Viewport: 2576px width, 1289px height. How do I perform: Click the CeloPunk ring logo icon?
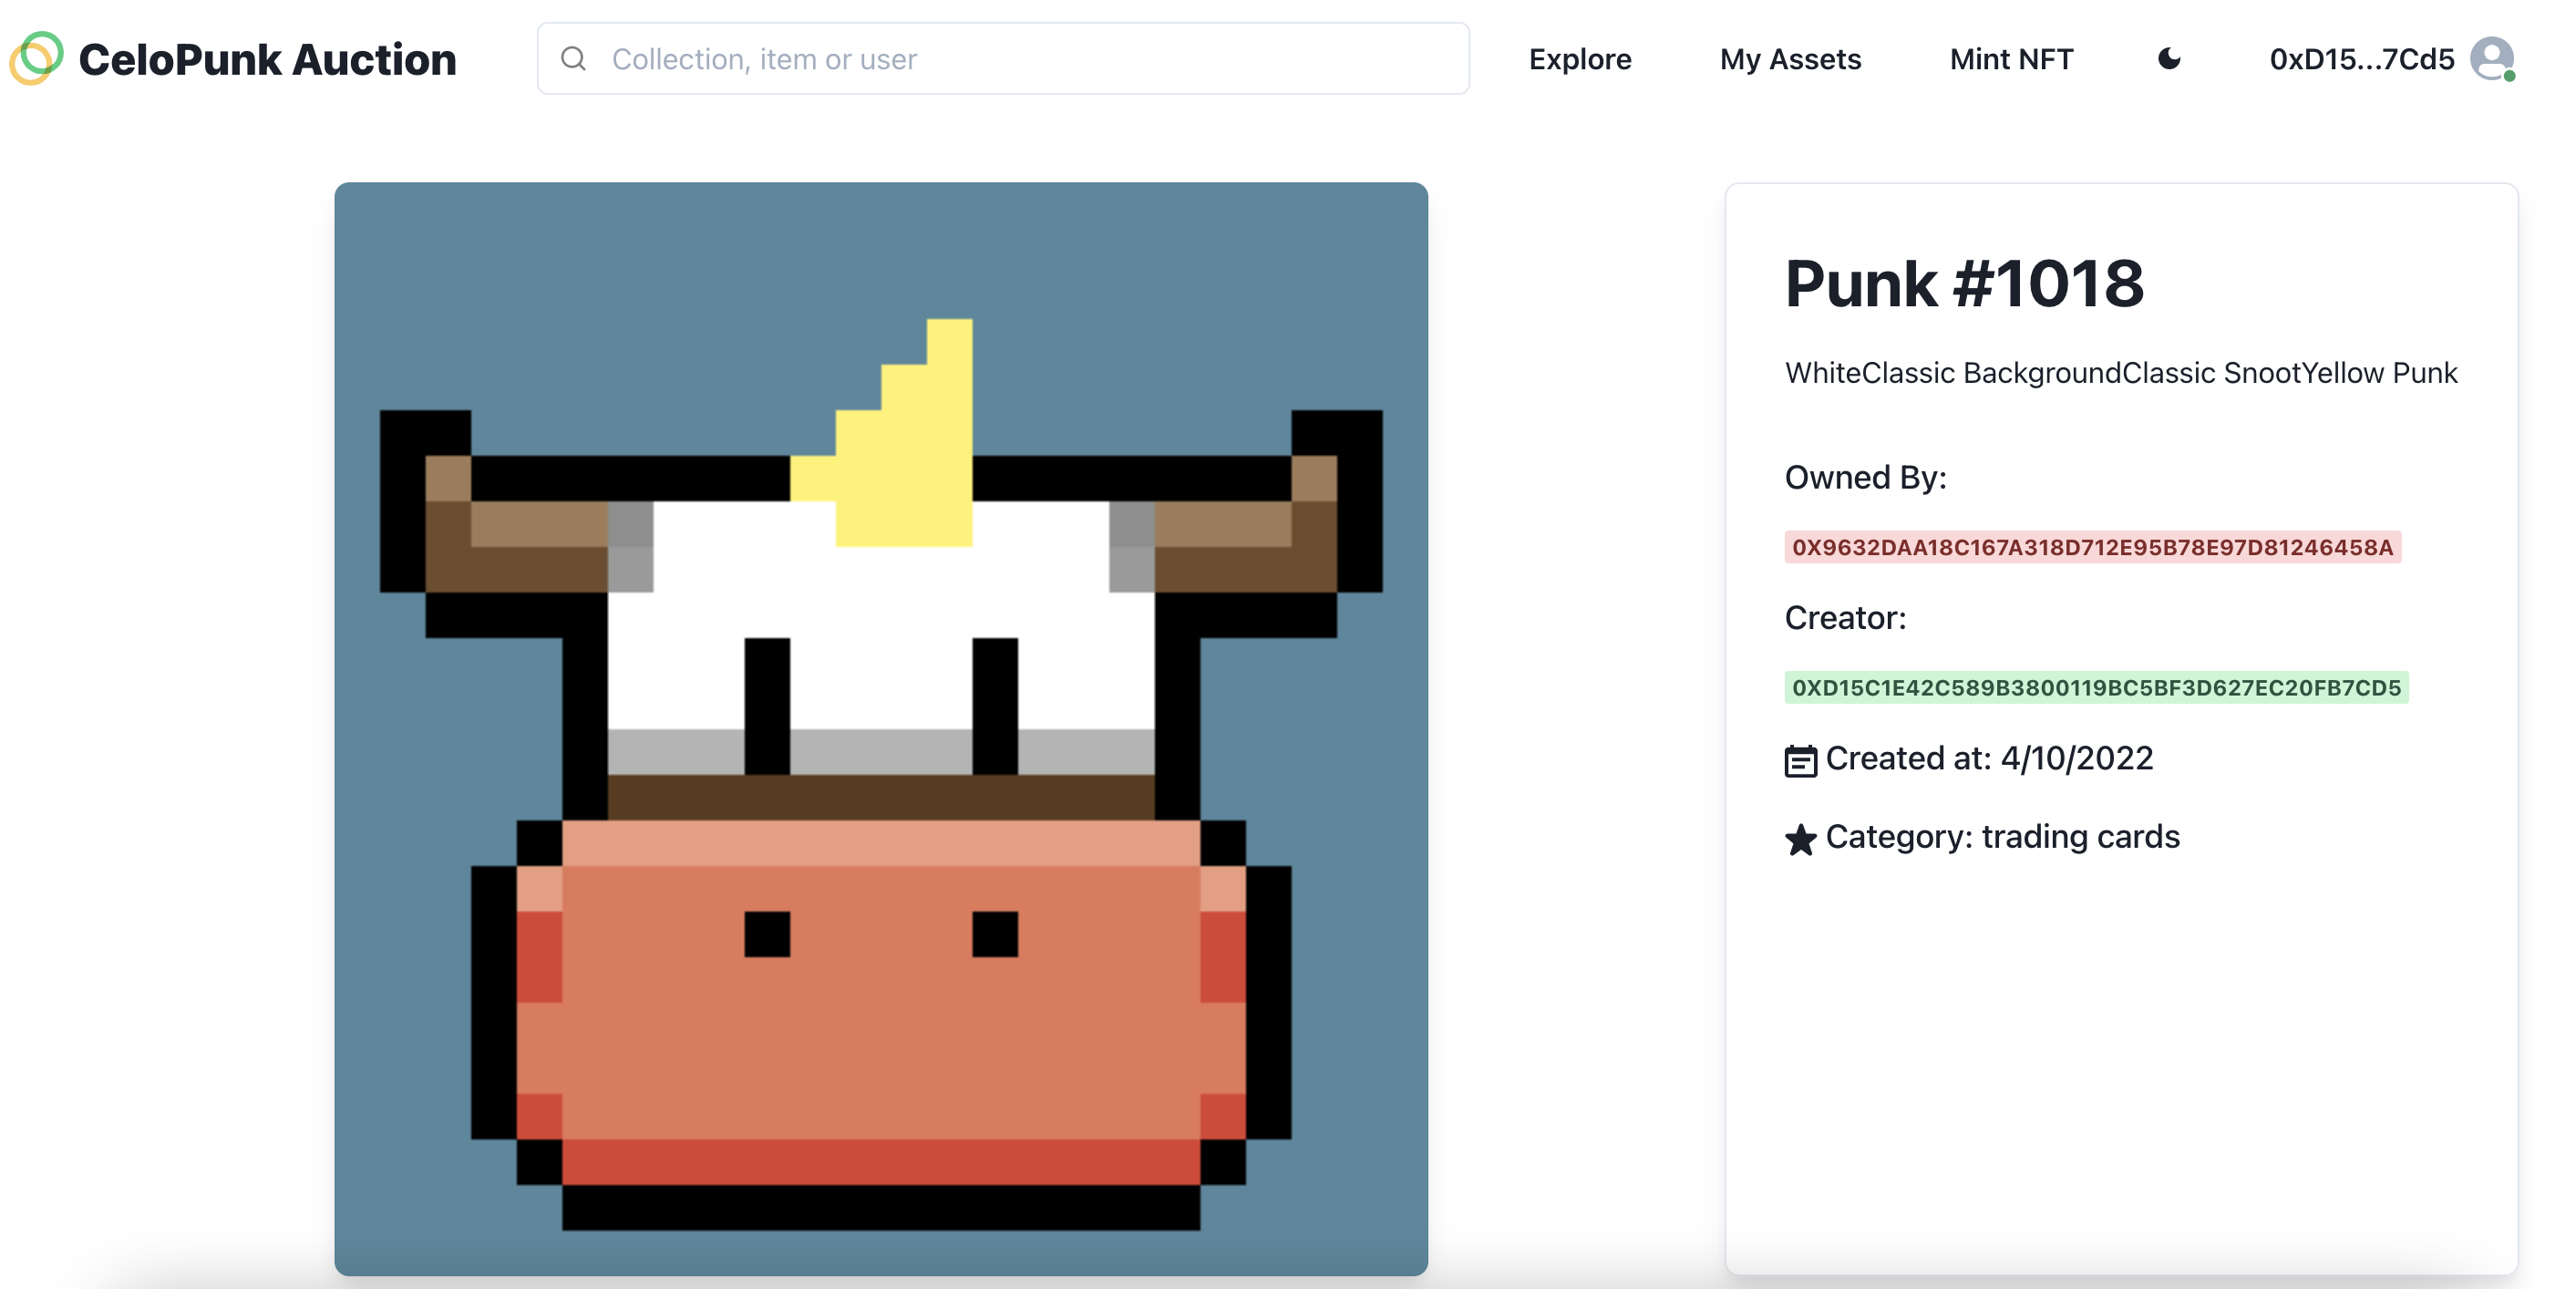[37, 58]
